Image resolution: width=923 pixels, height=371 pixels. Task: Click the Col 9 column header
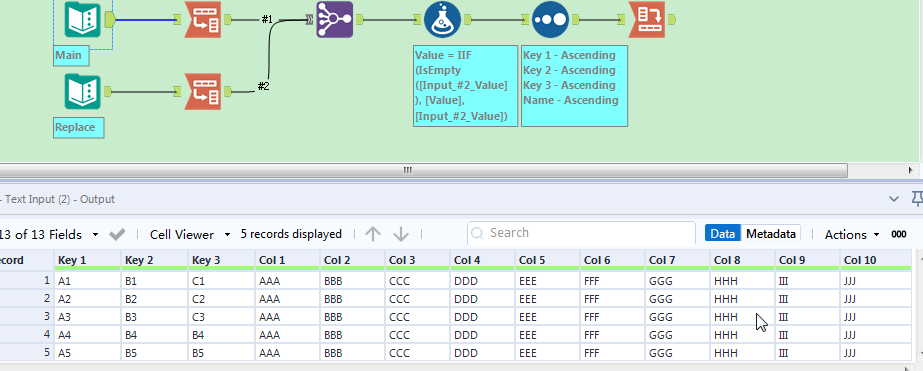click(x=808, y=260)
